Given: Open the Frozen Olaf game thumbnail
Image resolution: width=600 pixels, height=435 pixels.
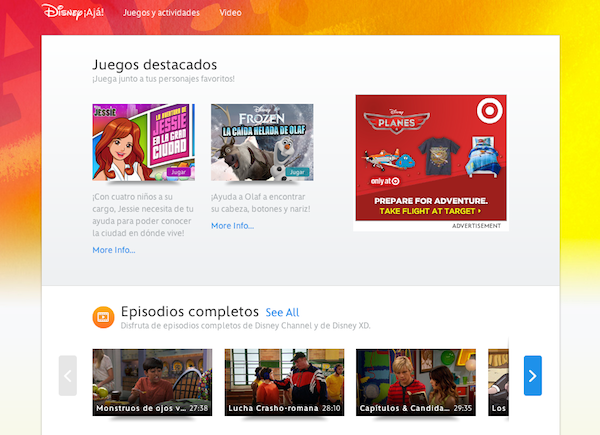Looking at the screenshot, I should [x=261, y=142].
